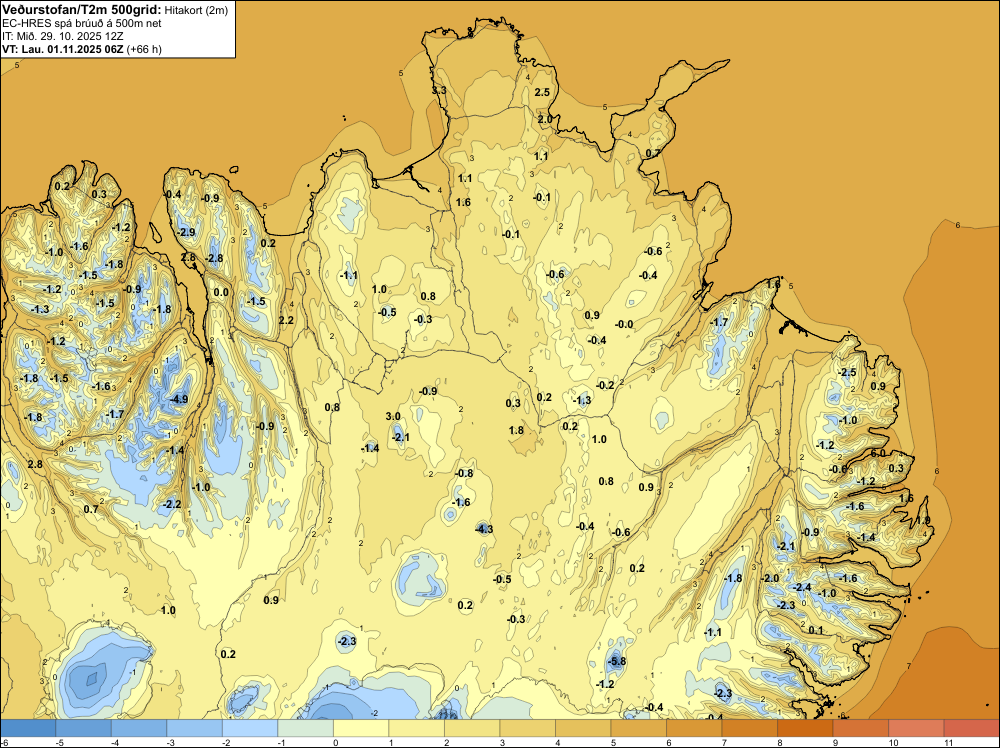Click the legend tick label 9
Viewport: 1000px width, 748px height.
[x=835, y=742]
